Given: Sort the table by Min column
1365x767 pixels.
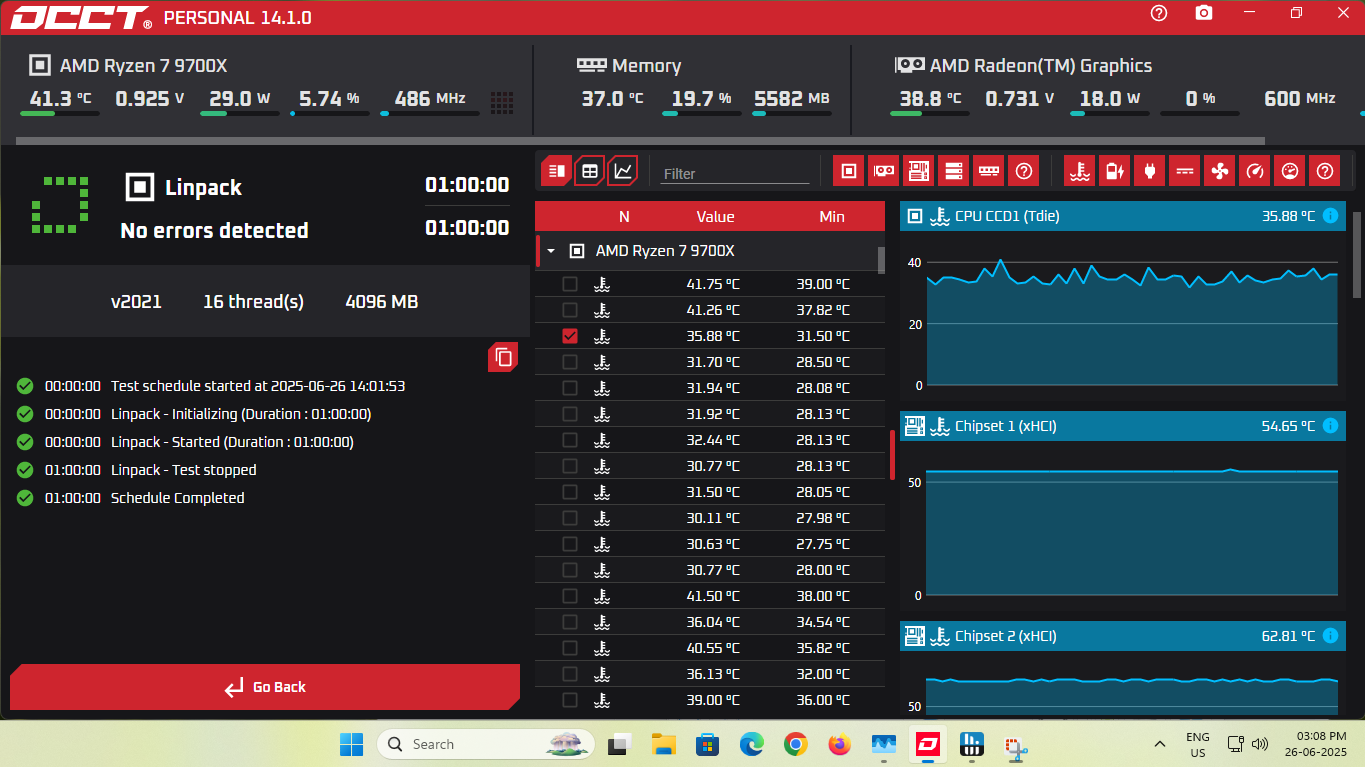Looking at the screenshot, I should coord(831,216).
